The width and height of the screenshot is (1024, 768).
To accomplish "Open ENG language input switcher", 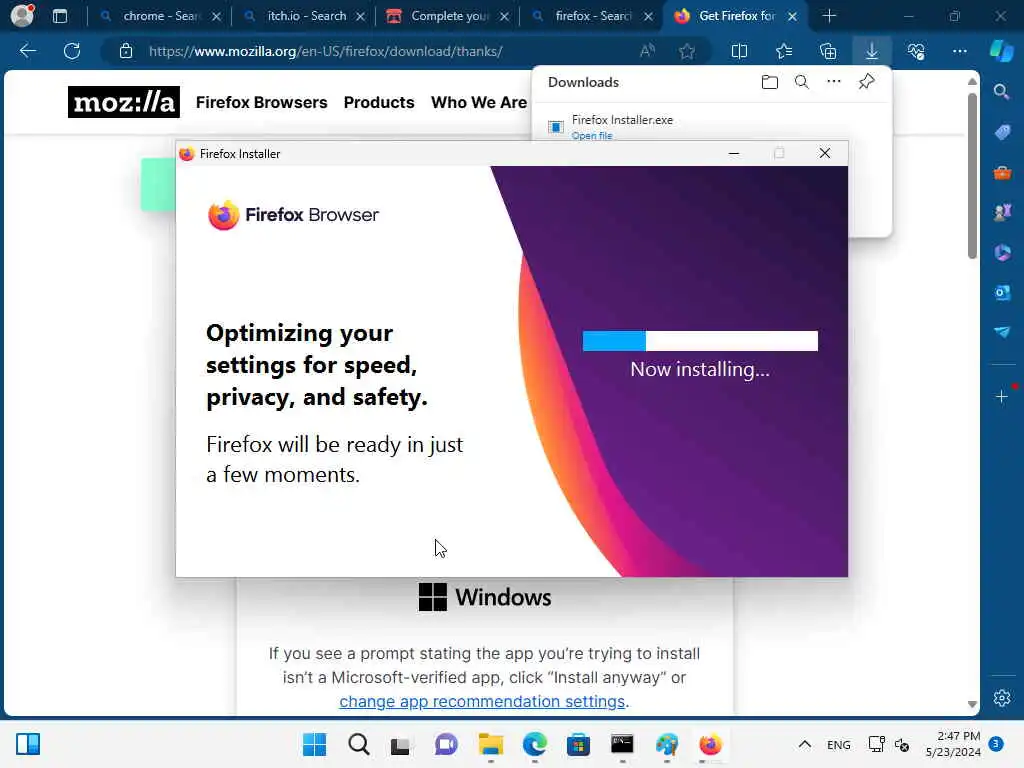I will pyautogui.click(x=839, y=744).
